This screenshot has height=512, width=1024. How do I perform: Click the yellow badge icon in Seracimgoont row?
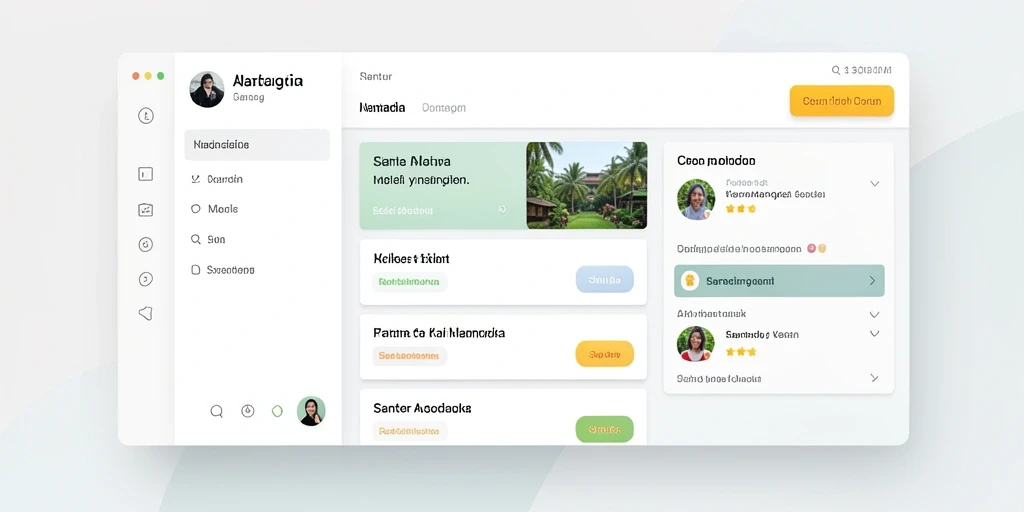[x=690, y=281]
